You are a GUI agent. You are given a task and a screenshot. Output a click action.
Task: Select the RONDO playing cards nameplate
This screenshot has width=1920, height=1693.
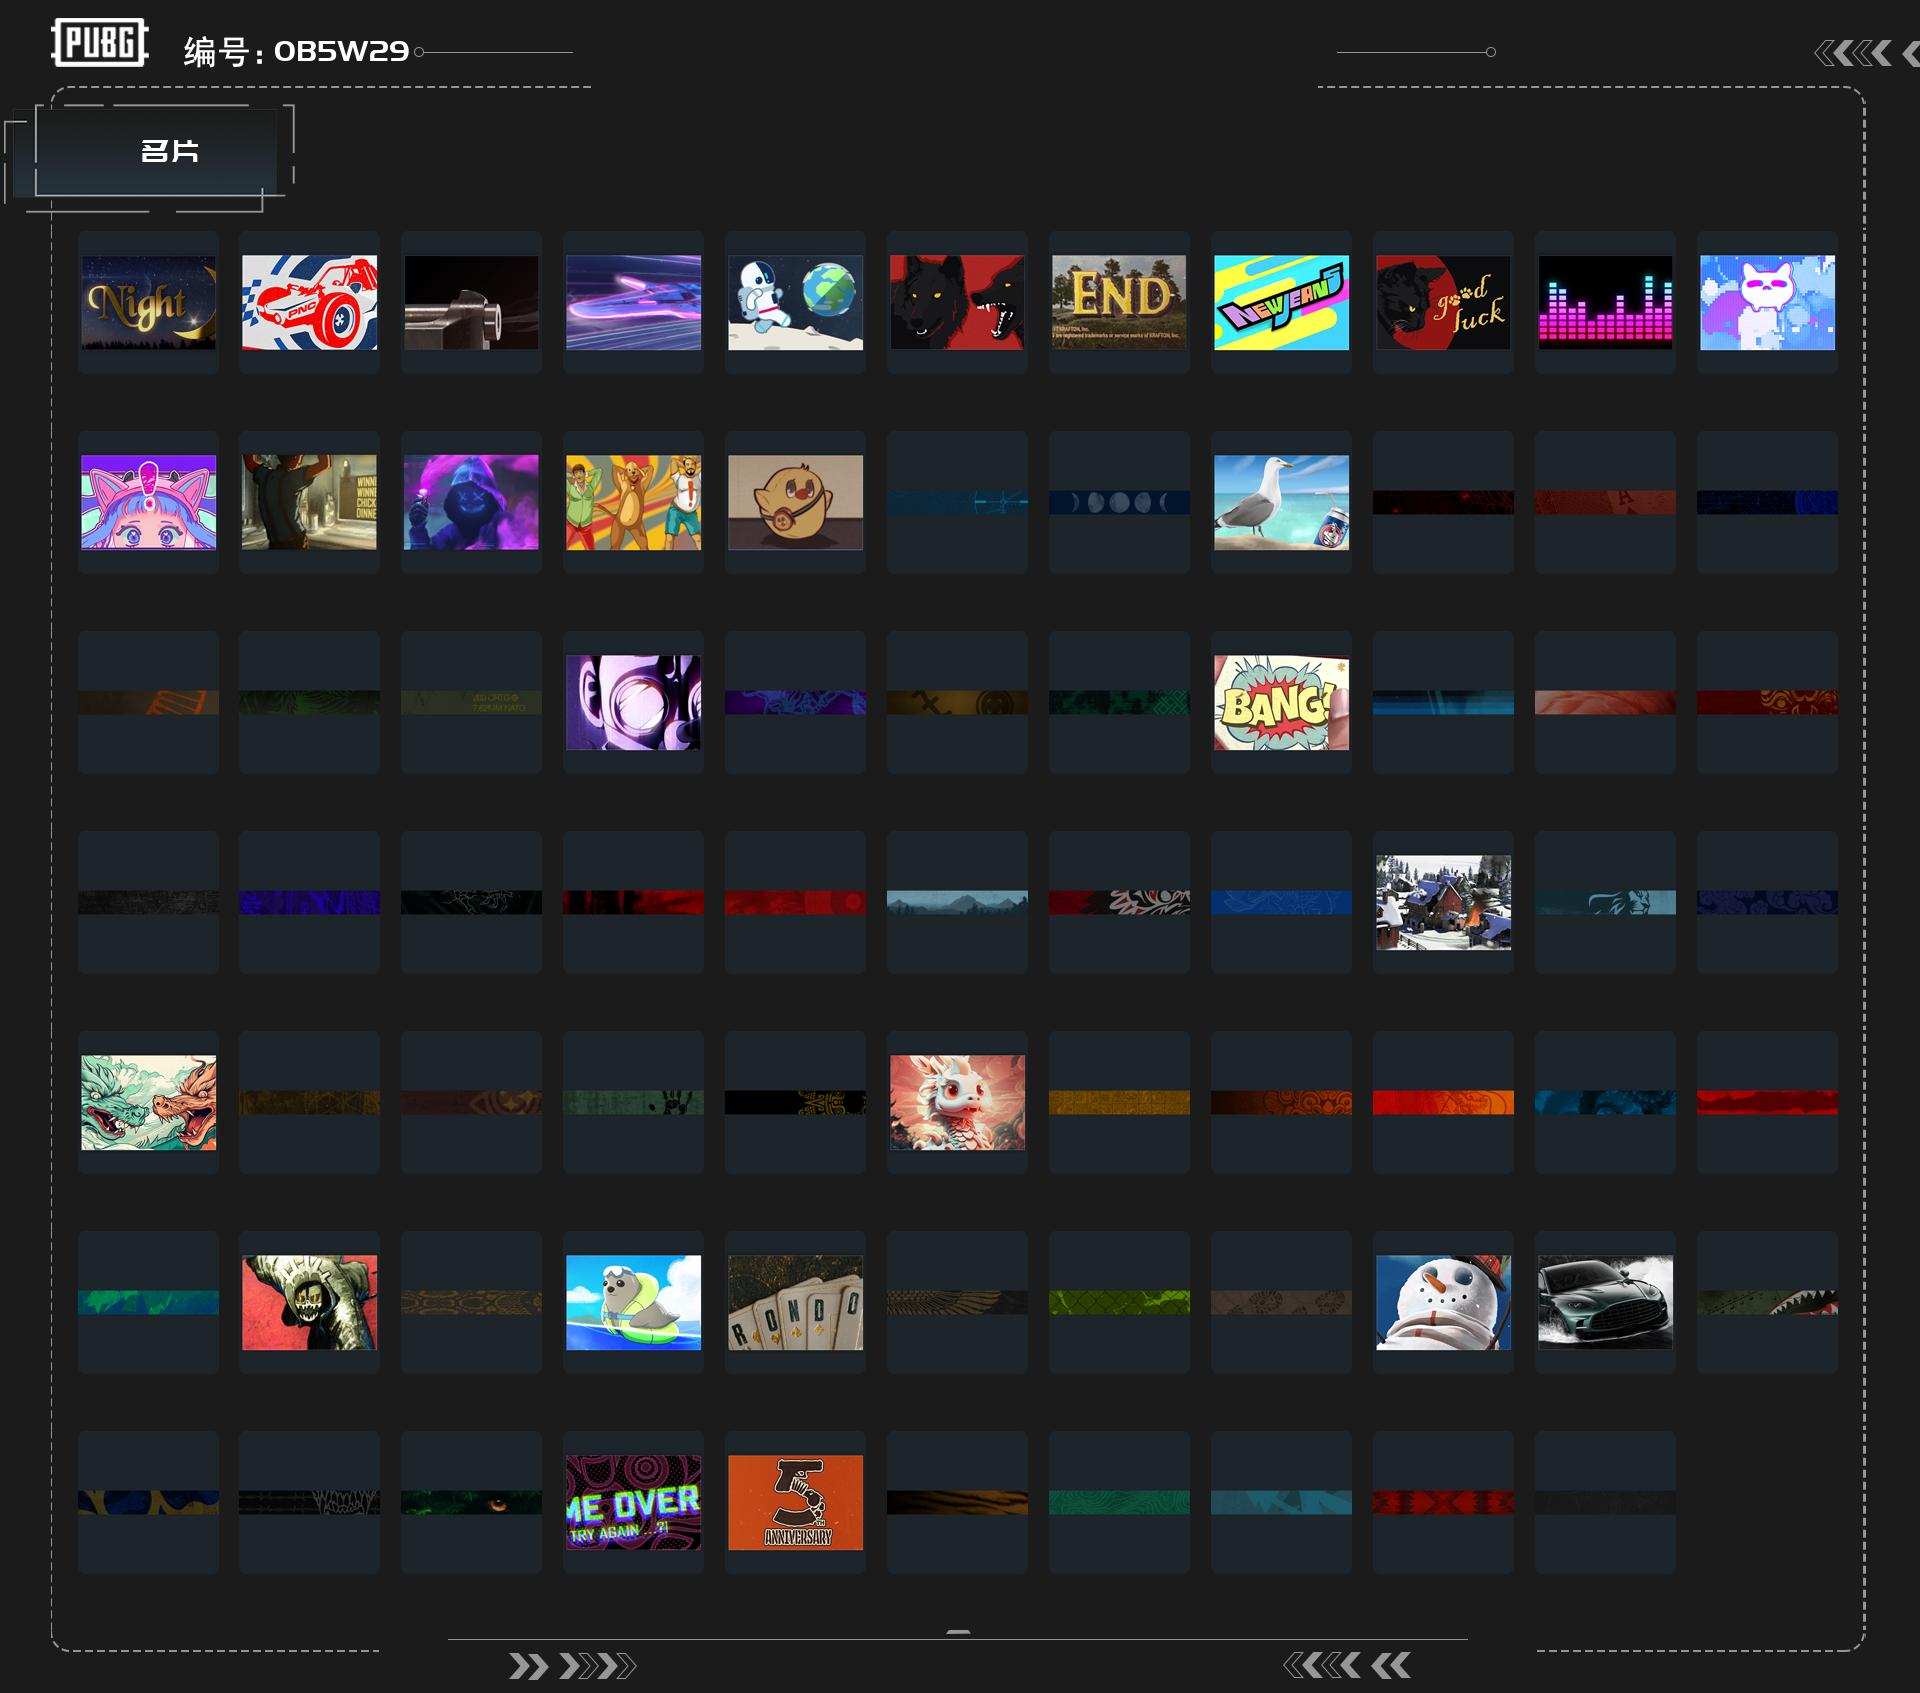tap(795, 1302)
